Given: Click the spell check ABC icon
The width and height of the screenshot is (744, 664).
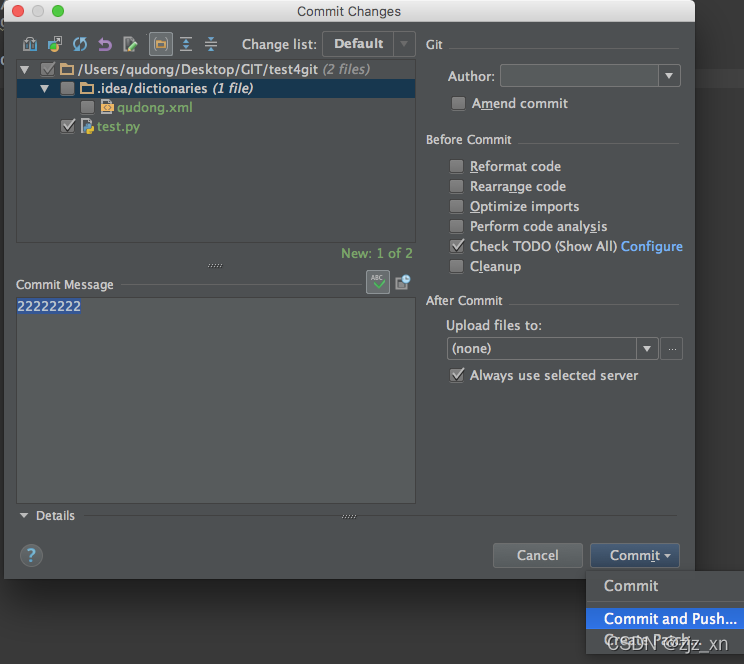Looking at the screenshot, I should point(378,282).
